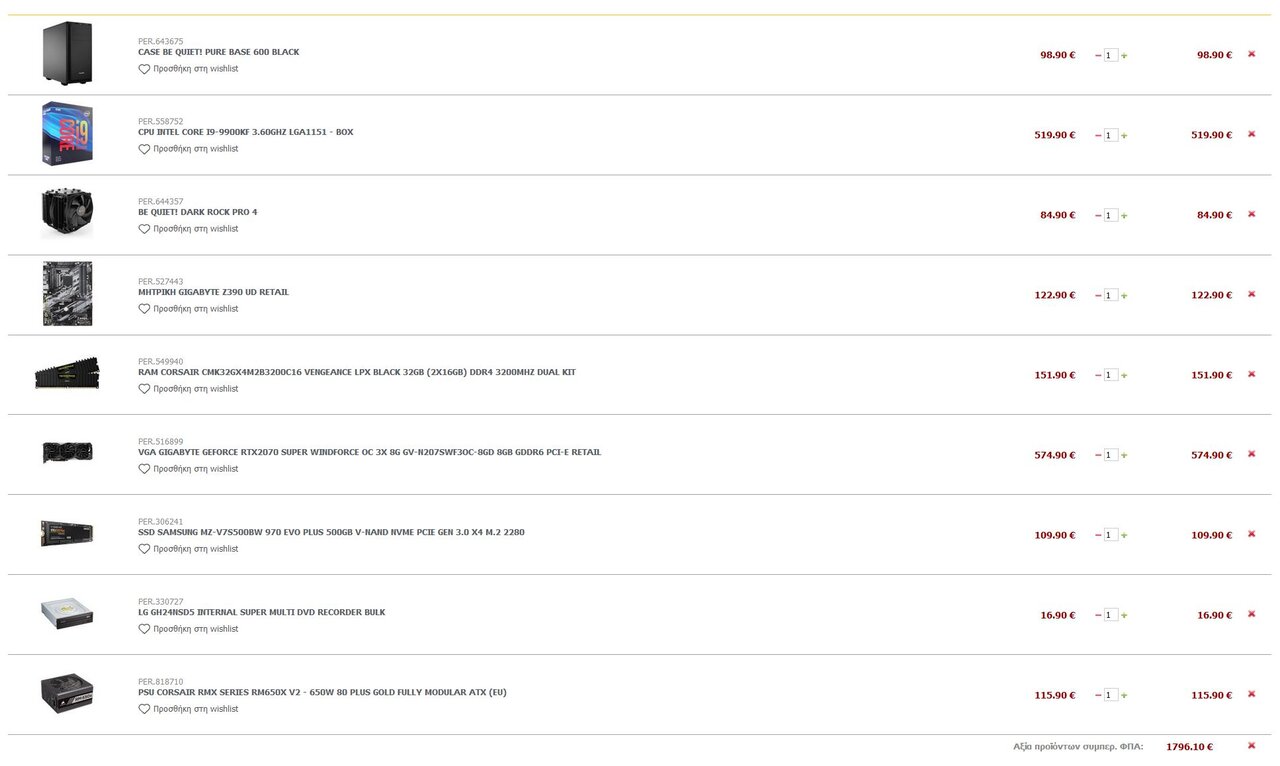Increase Samsung 970 EVO Plus quantity
Viewport: 1280px width, 766px height.
coord(1124,536)
